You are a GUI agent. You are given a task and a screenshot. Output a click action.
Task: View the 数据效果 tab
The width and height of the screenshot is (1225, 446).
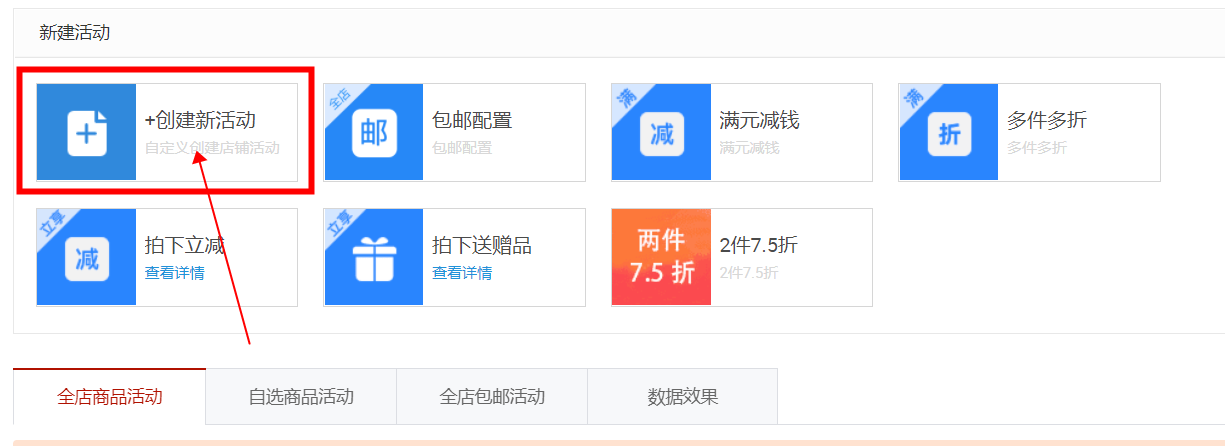pos(683,397)
